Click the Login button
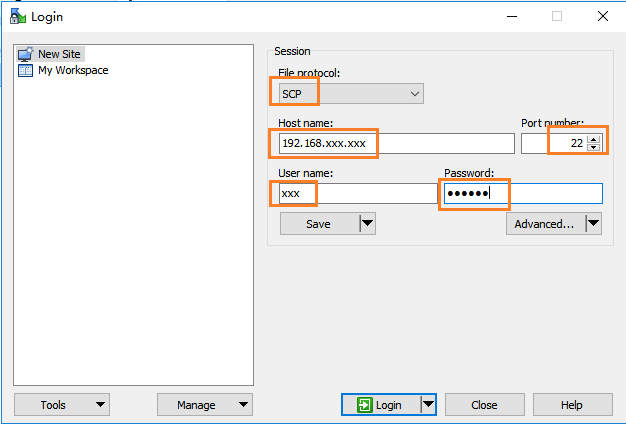 pos(381,405)
